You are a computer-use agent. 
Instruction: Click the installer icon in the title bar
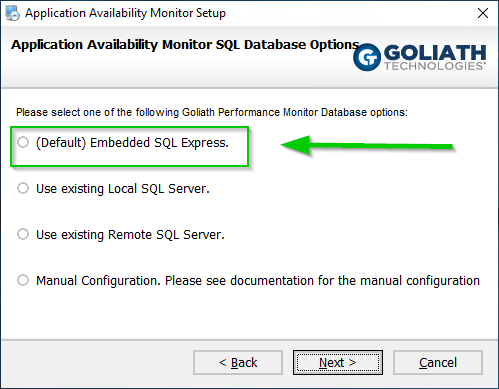point(12,13)
